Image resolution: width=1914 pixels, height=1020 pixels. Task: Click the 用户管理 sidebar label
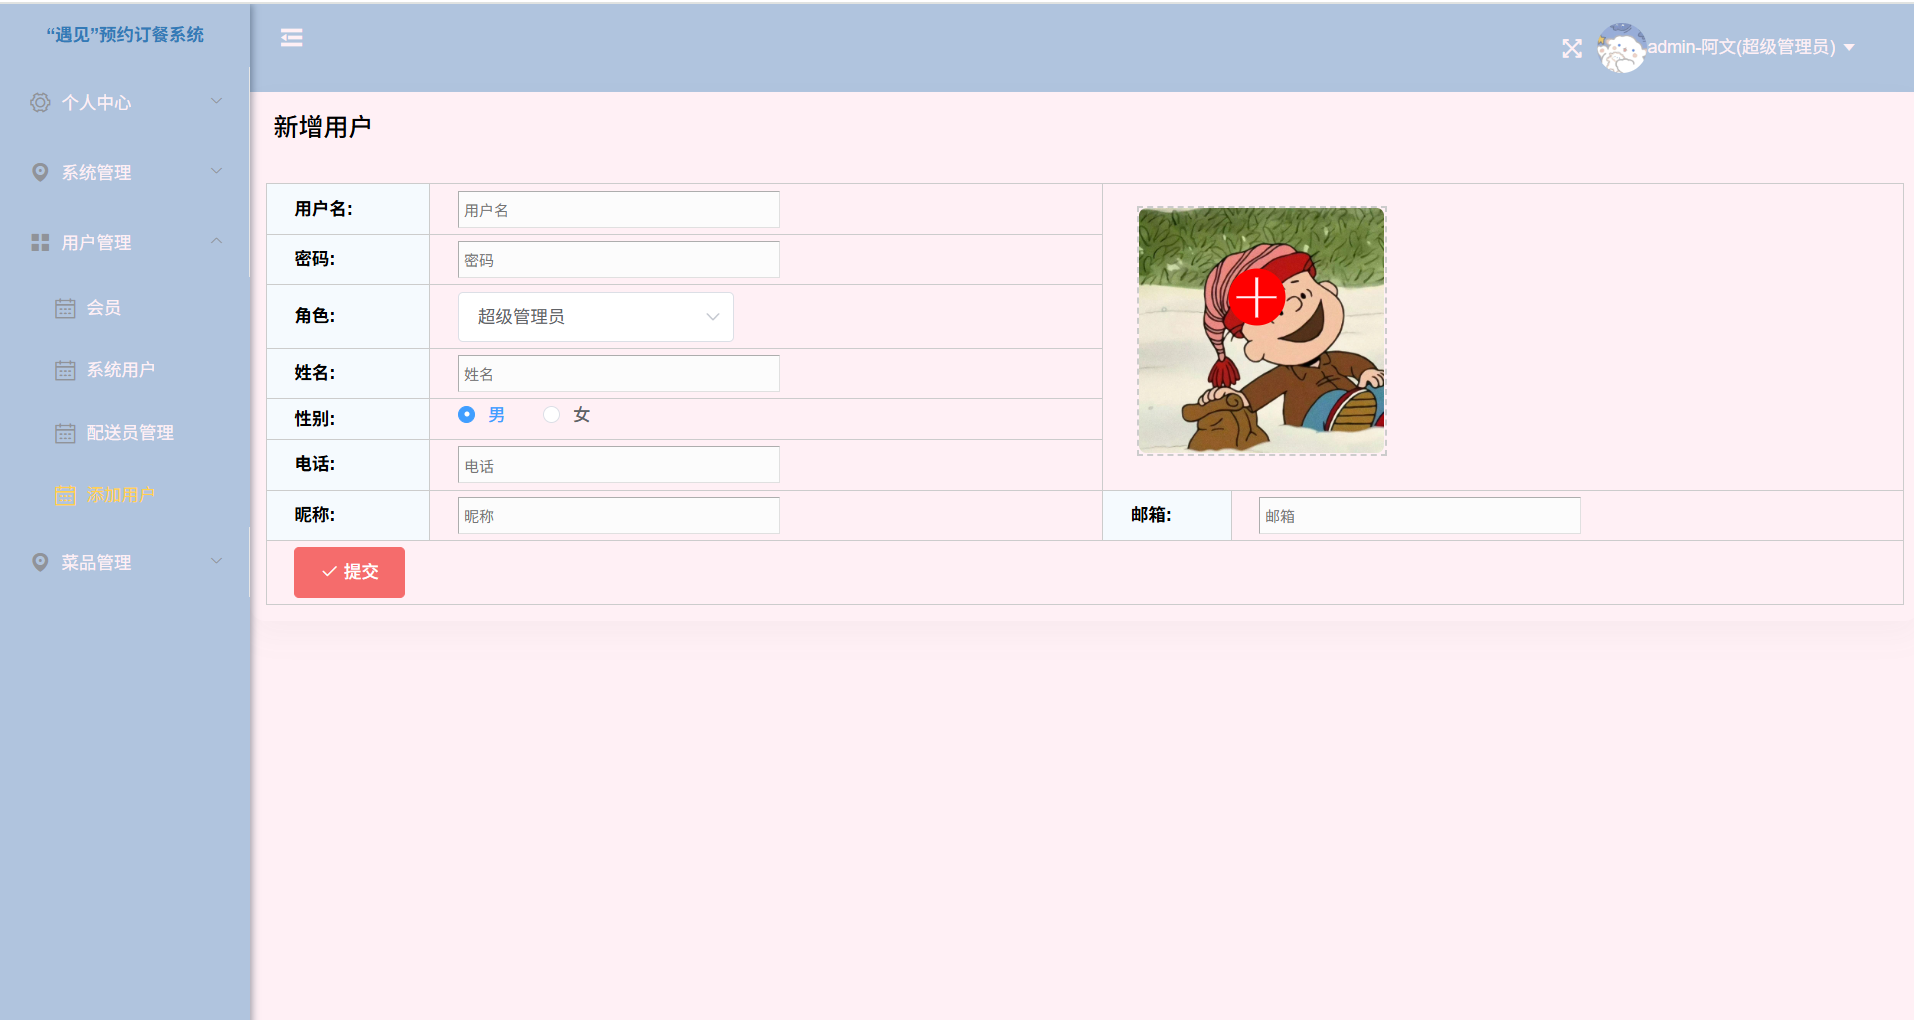click(x=96, y=242)
